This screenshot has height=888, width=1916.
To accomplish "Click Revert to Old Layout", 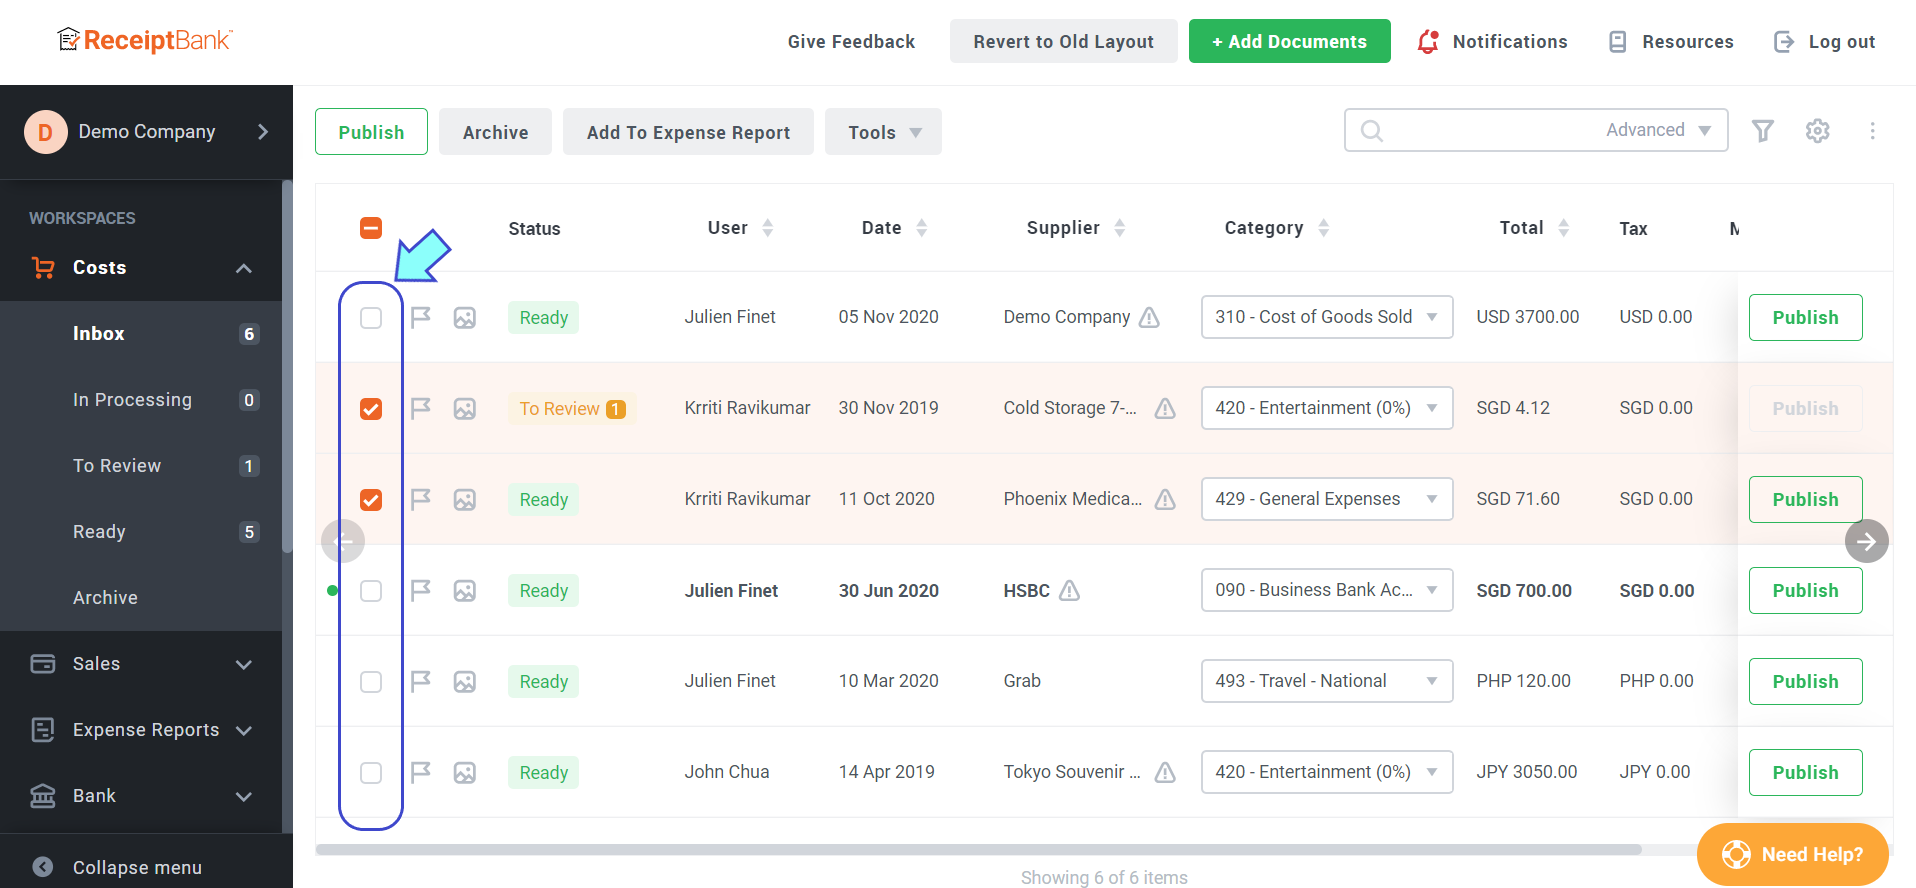I will [x=1063, y=41].
